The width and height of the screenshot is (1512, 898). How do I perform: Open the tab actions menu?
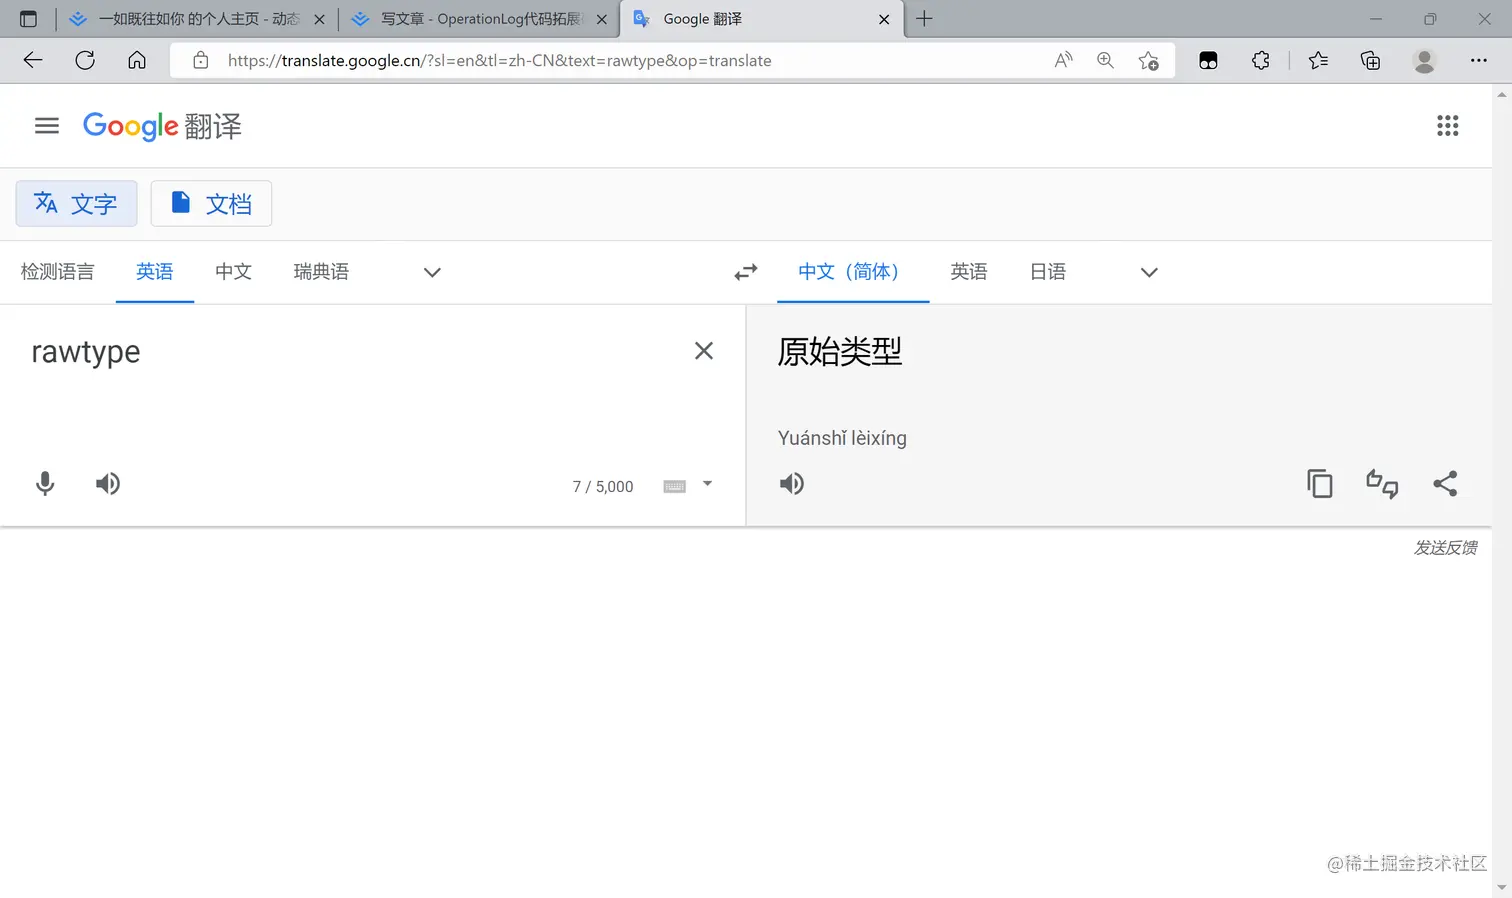28,19
